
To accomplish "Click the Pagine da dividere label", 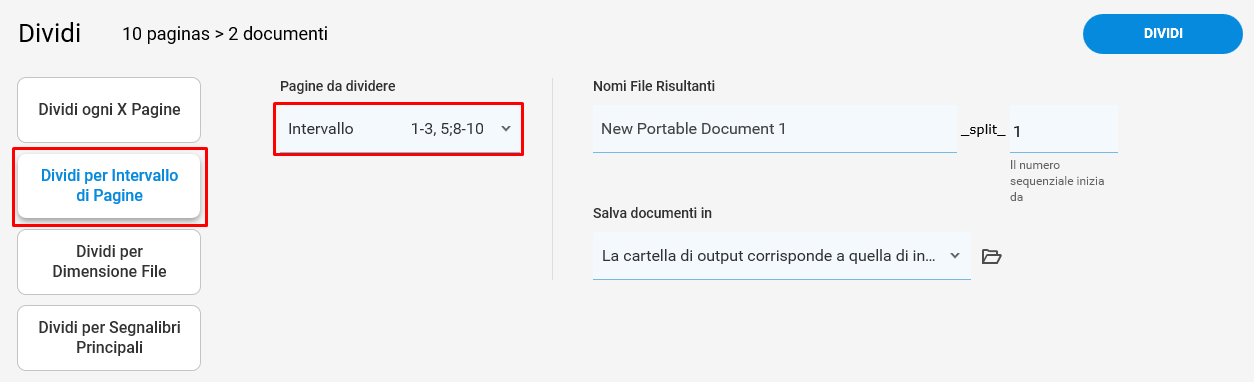I will (337, 87).
